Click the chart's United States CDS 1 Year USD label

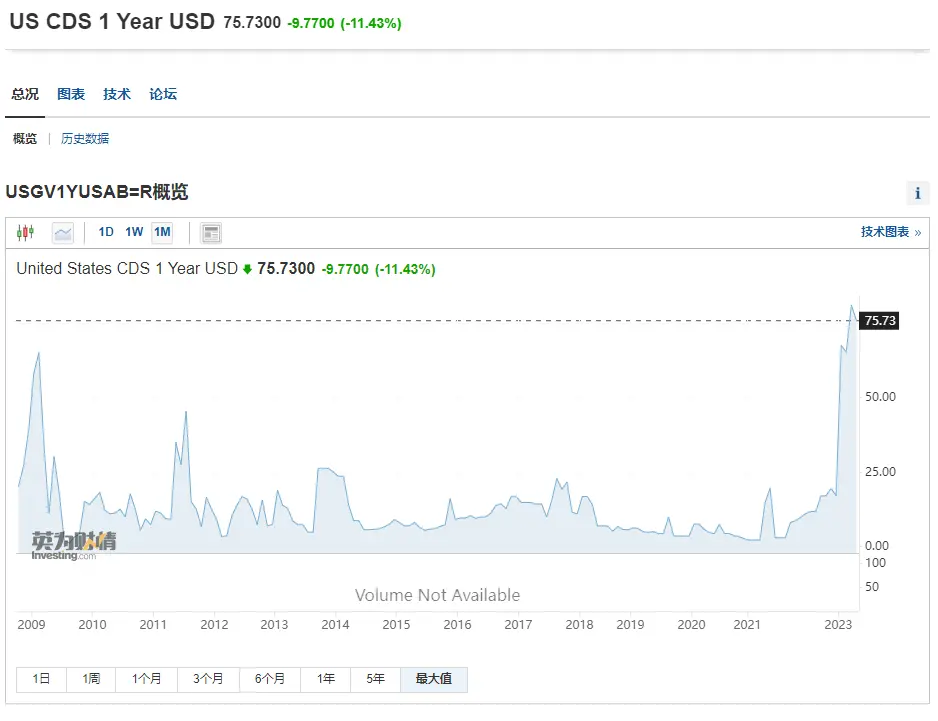click(127, 269)
